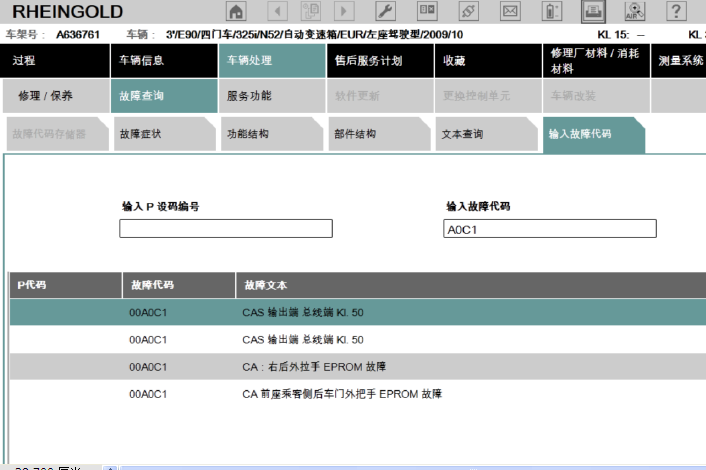Switch to the 功能结构 tab
This screenshot has height=470, width=706.
272,134
